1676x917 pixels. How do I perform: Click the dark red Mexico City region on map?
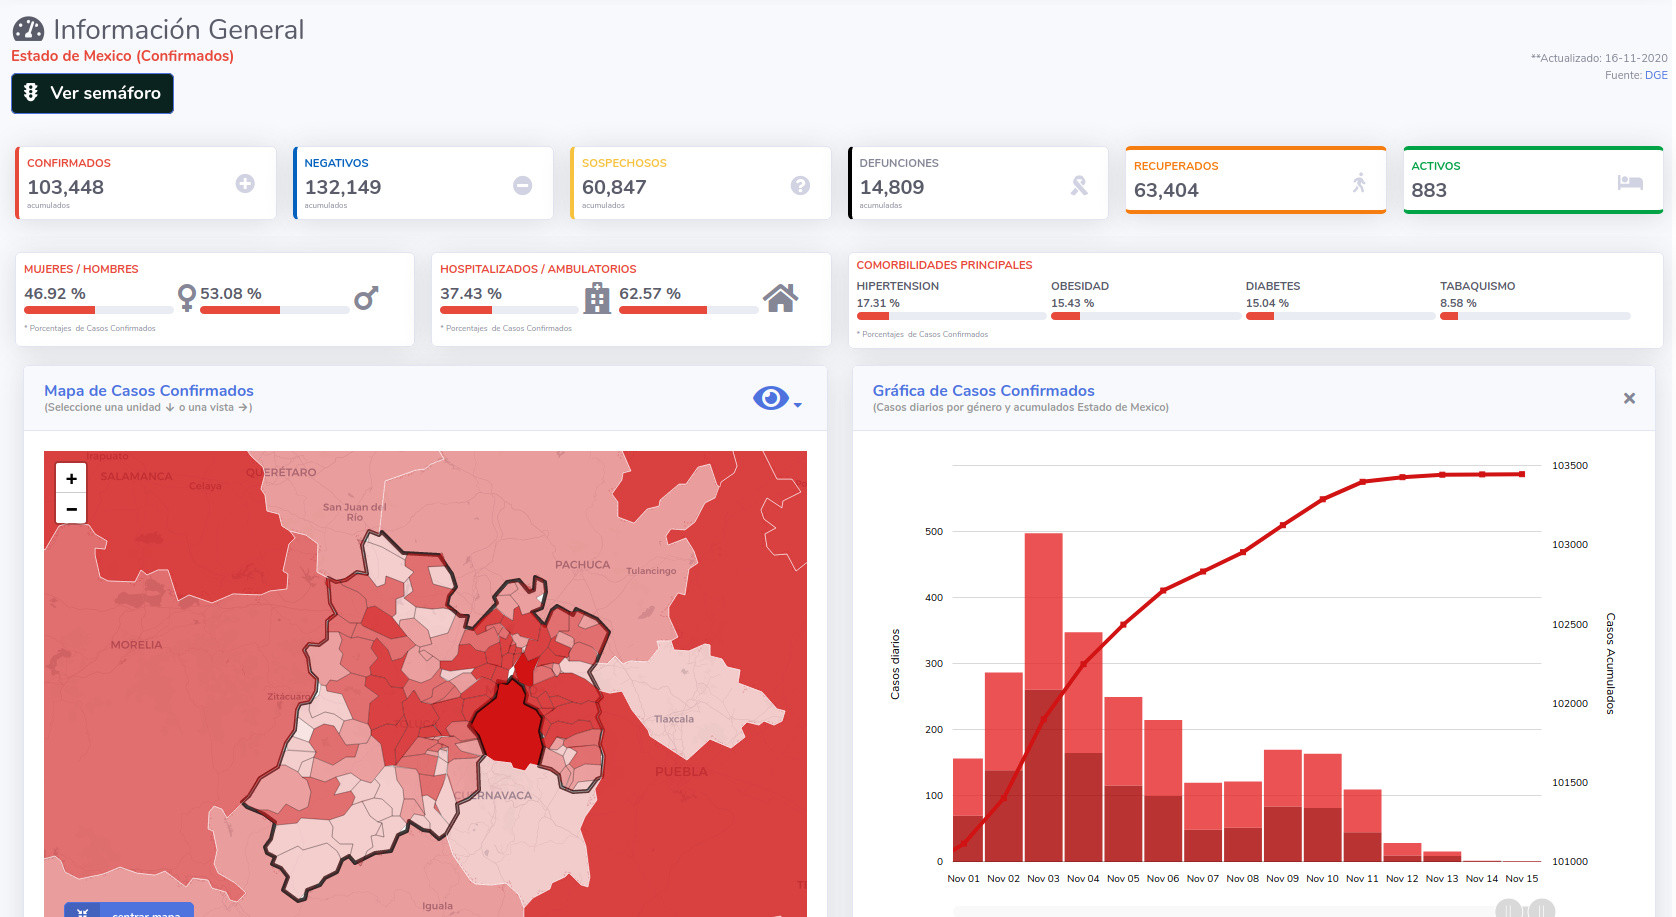[507, 725]
